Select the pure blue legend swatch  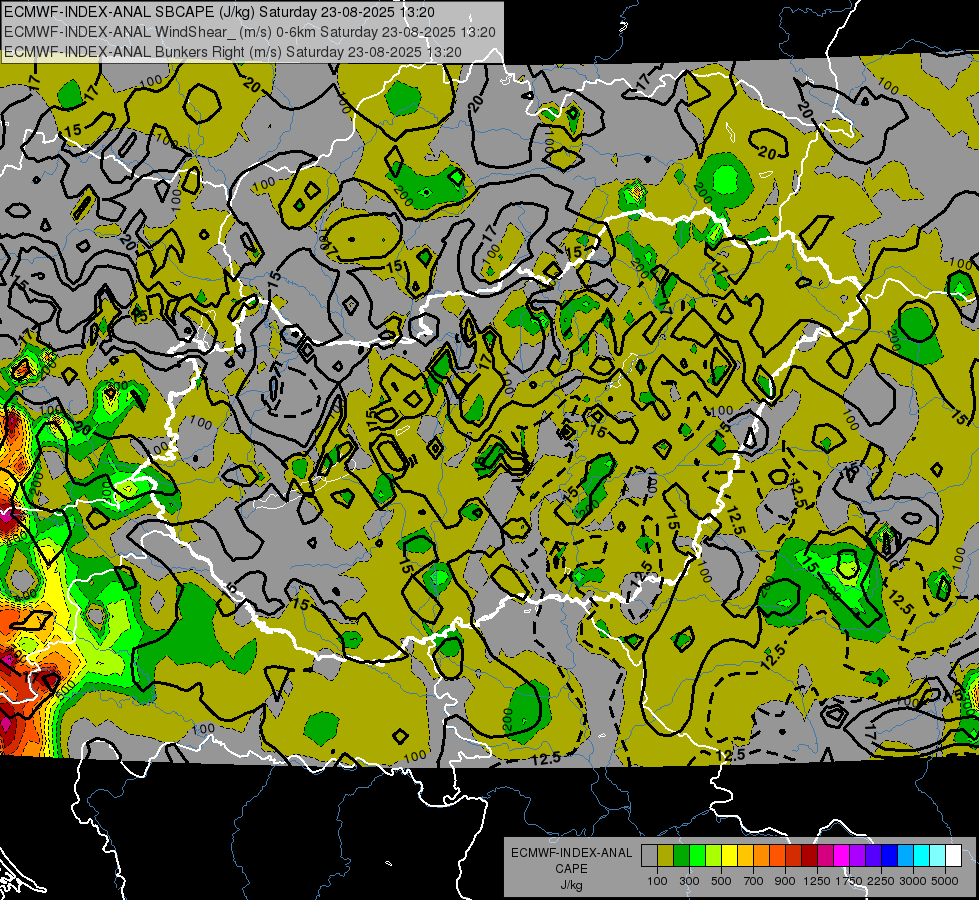pos(890,855)
